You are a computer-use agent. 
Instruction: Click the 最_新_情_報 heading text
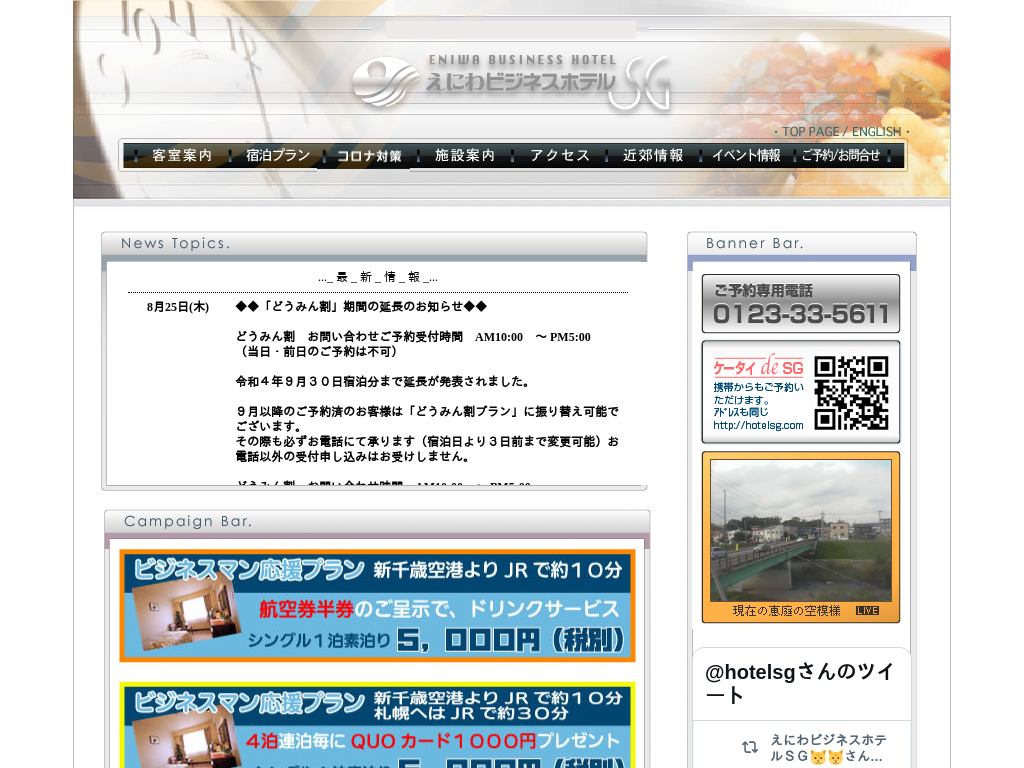point(377,277)
